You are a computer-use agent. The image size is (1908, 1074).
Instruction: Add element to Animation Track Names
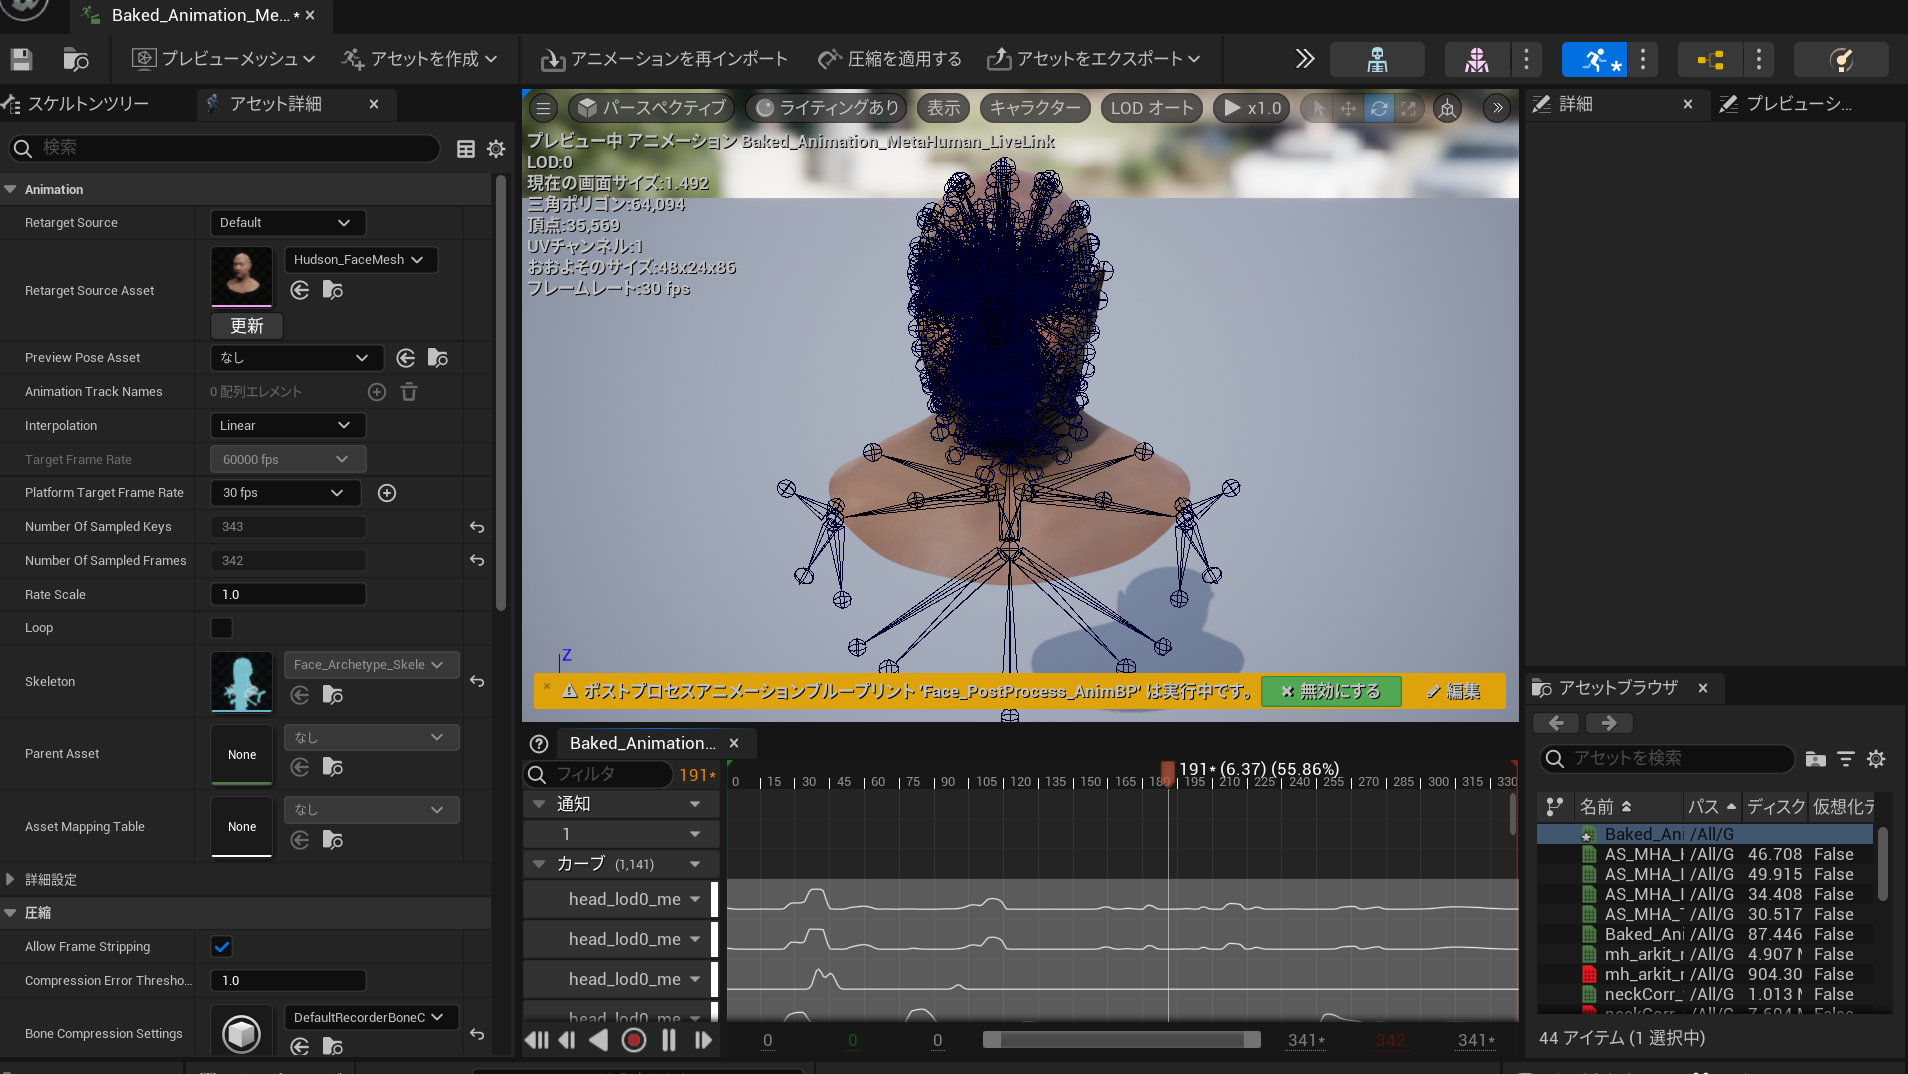(377, 392)
